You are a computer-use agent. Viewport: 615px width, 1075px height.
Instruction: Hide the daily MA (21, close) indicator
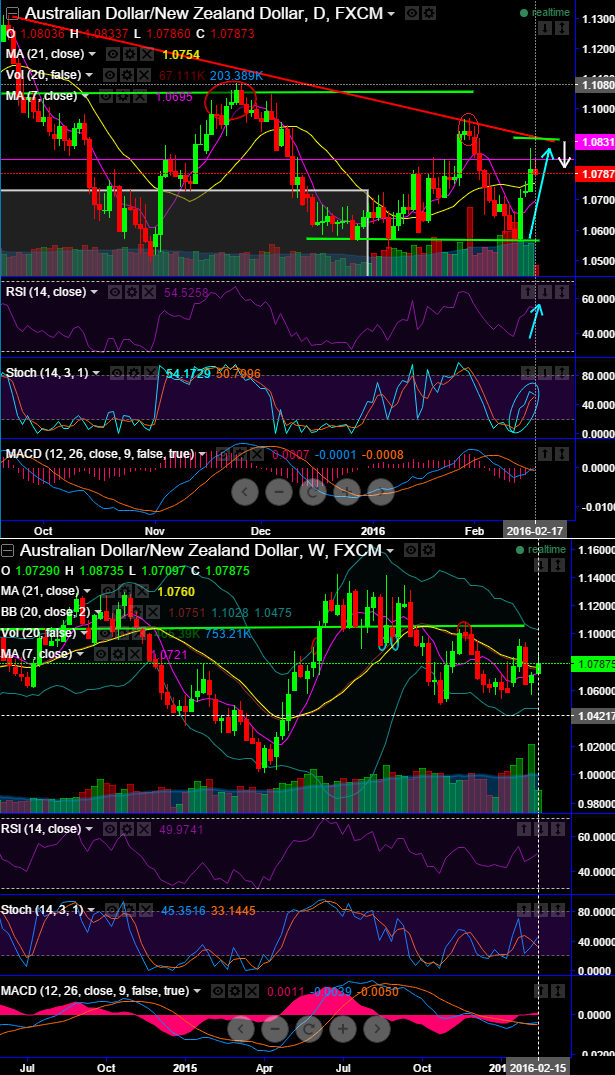tap(112, 53)
